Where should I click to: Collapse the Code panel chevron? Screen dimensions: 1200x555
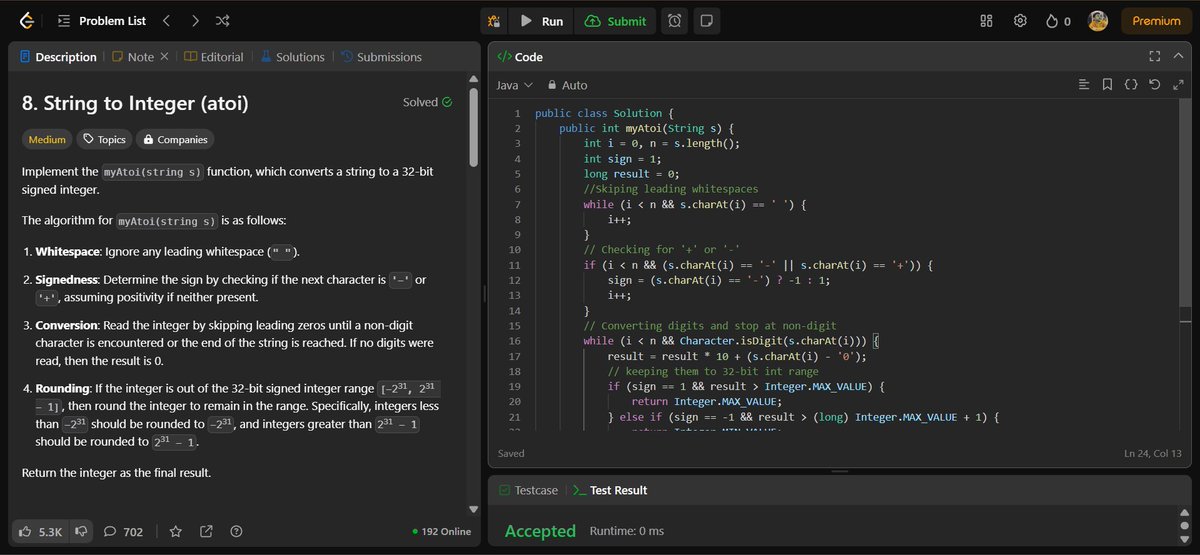pyautogui.click(x=1179, y=57)
